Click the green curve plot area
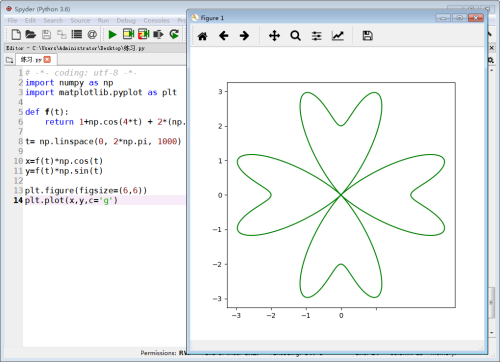The width and height of the screenshot is (500, 362). pyautogui.click(x=341, y=195)
